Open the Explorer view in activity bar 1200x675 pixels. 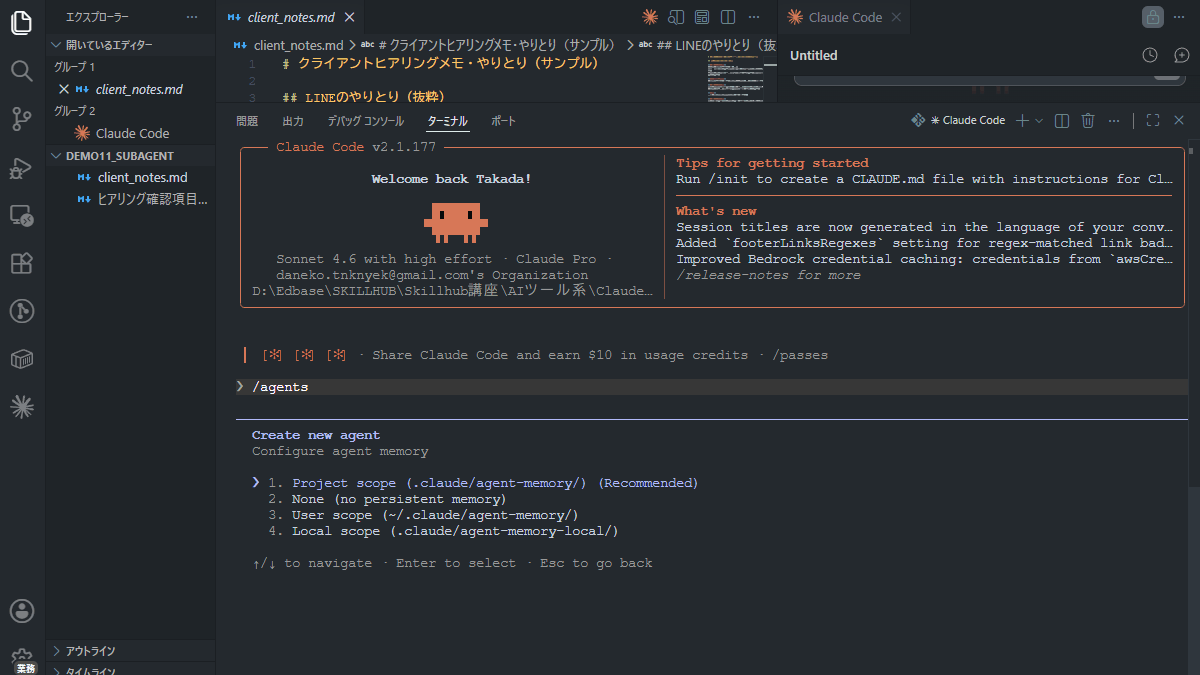21,22
